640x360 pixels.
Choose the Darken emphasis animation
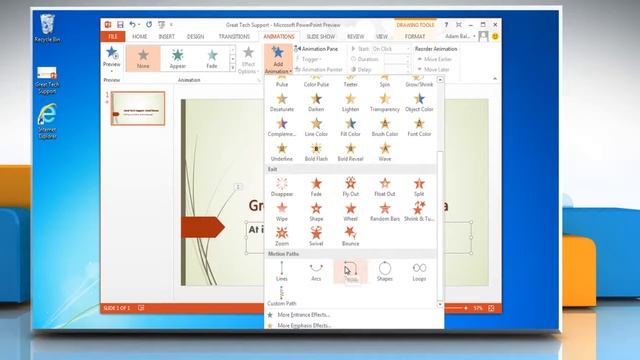click(316, 102)
